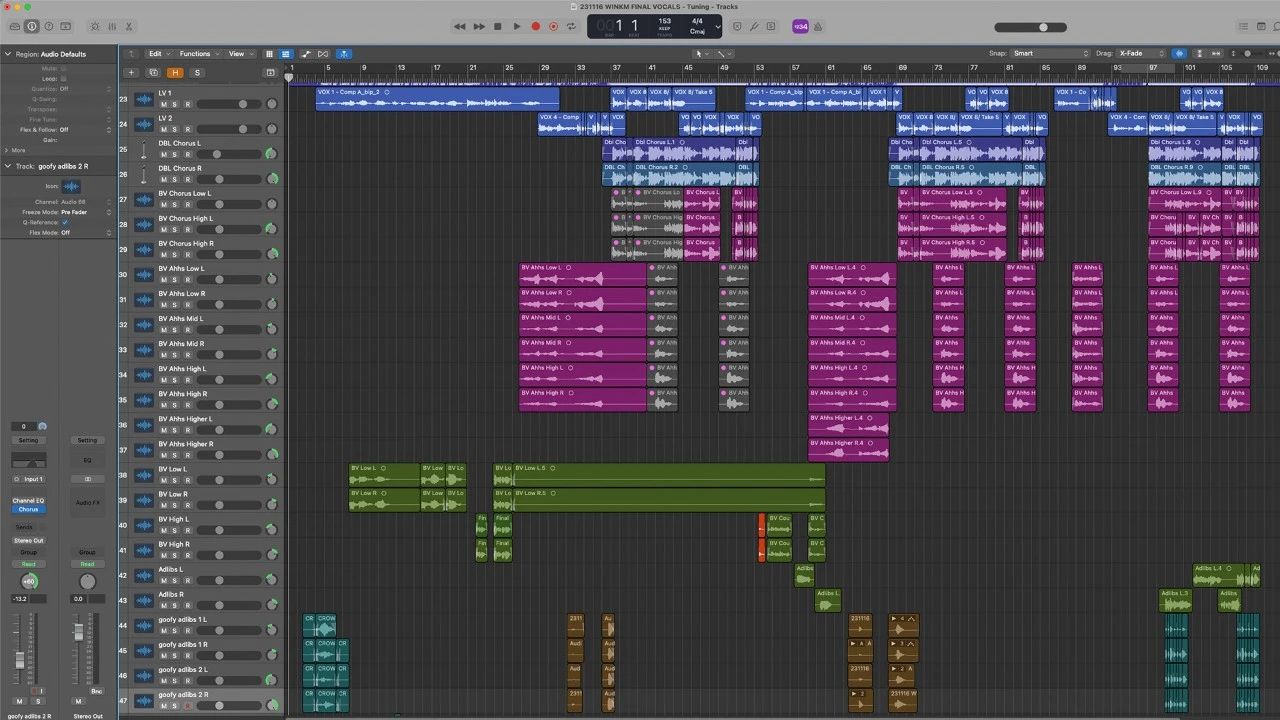The image size is (1280, 720).
Task: Click the Record button in the transport
Action: pos(535,27)
